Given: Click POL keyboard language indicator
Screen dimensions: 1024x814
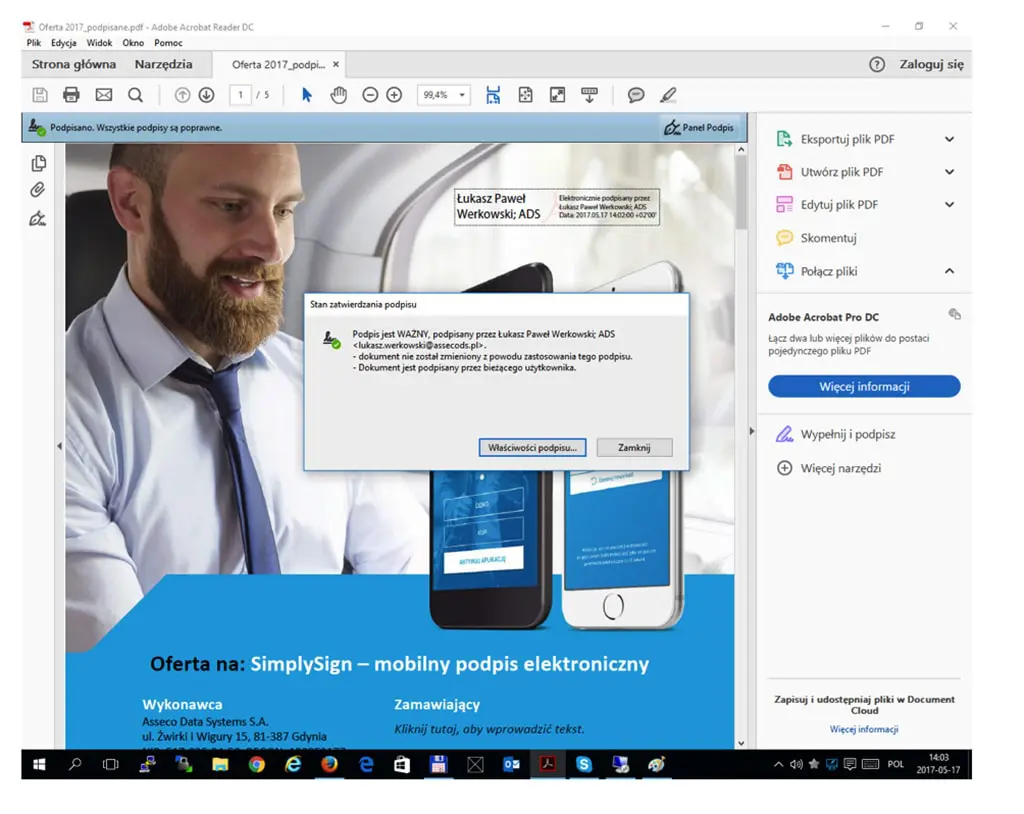Looking at the screenshot, I should (x=895, y=764).
